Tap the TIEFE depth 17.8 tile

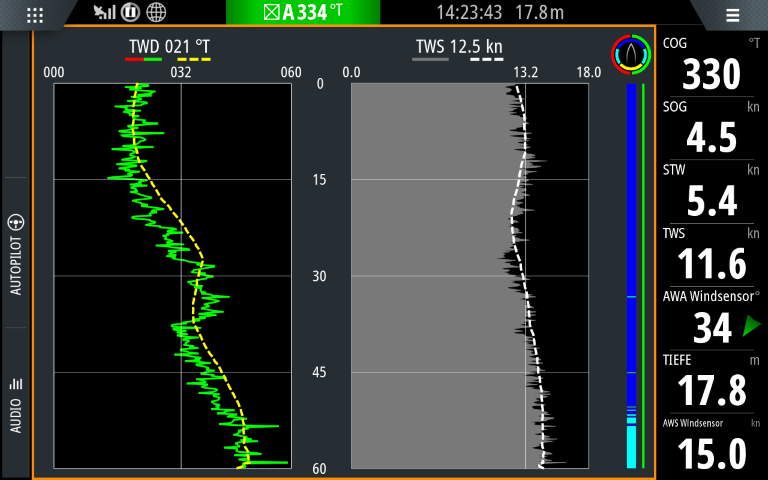(711, 382)
